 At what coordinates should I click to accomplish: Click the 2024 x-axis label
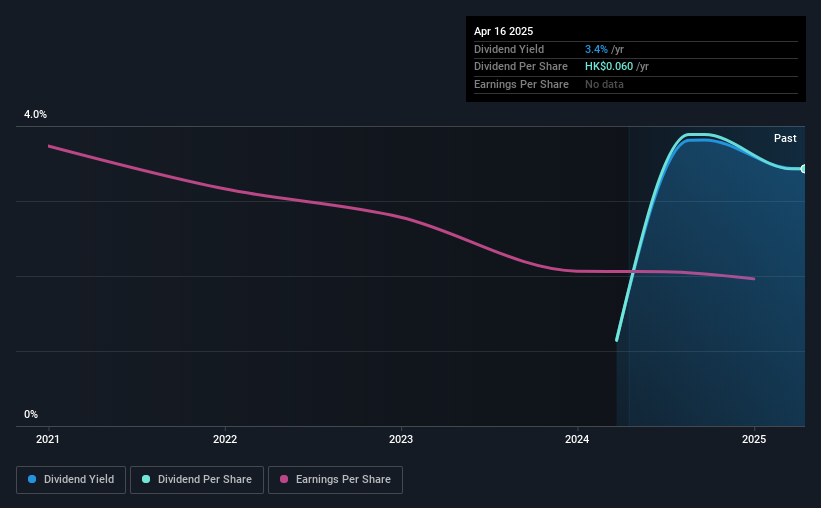click(577, 439)
